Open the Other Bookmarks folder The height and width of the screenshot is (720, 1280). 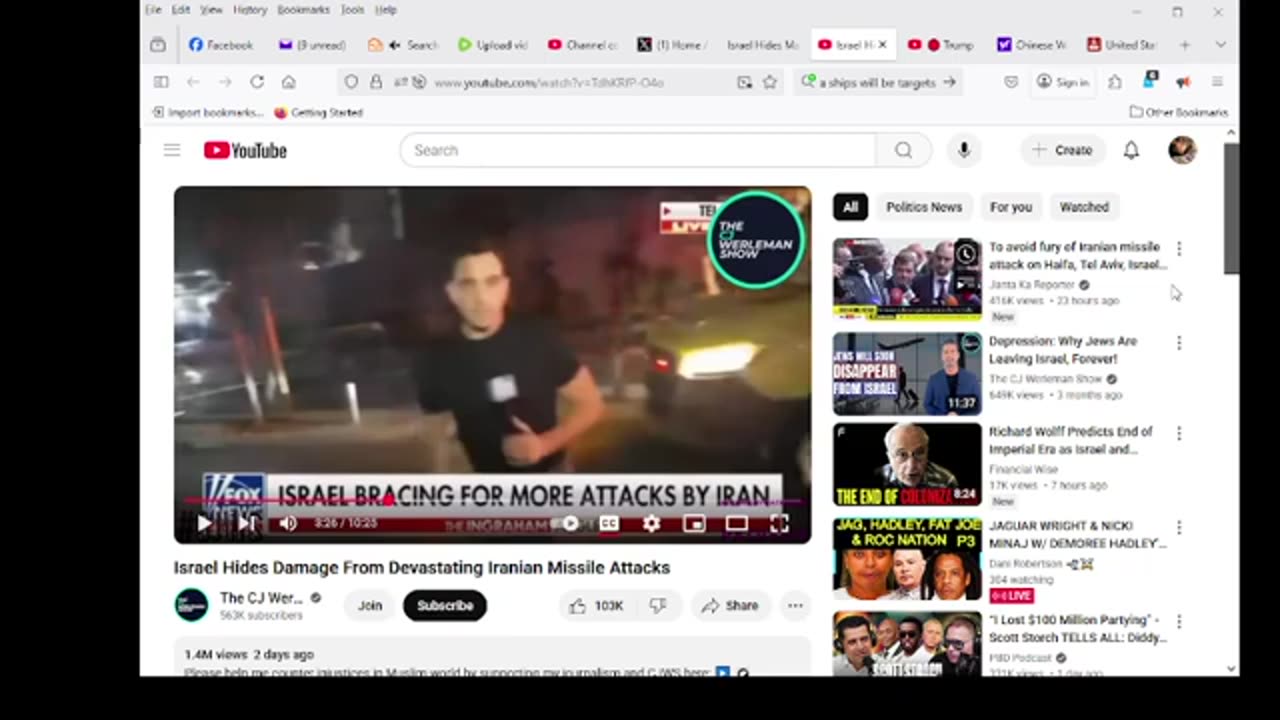tap(1178, 112)
